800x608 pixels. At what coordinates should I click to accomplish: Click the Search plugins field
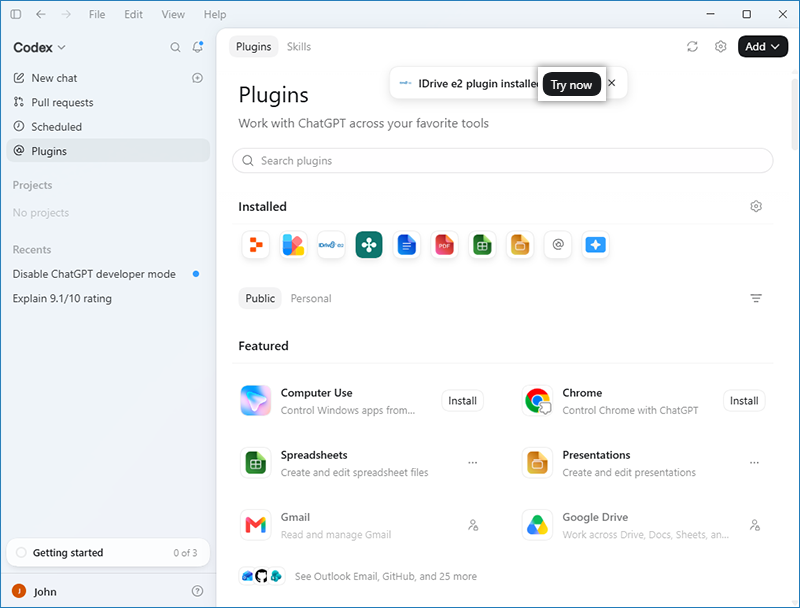[503, 161]
